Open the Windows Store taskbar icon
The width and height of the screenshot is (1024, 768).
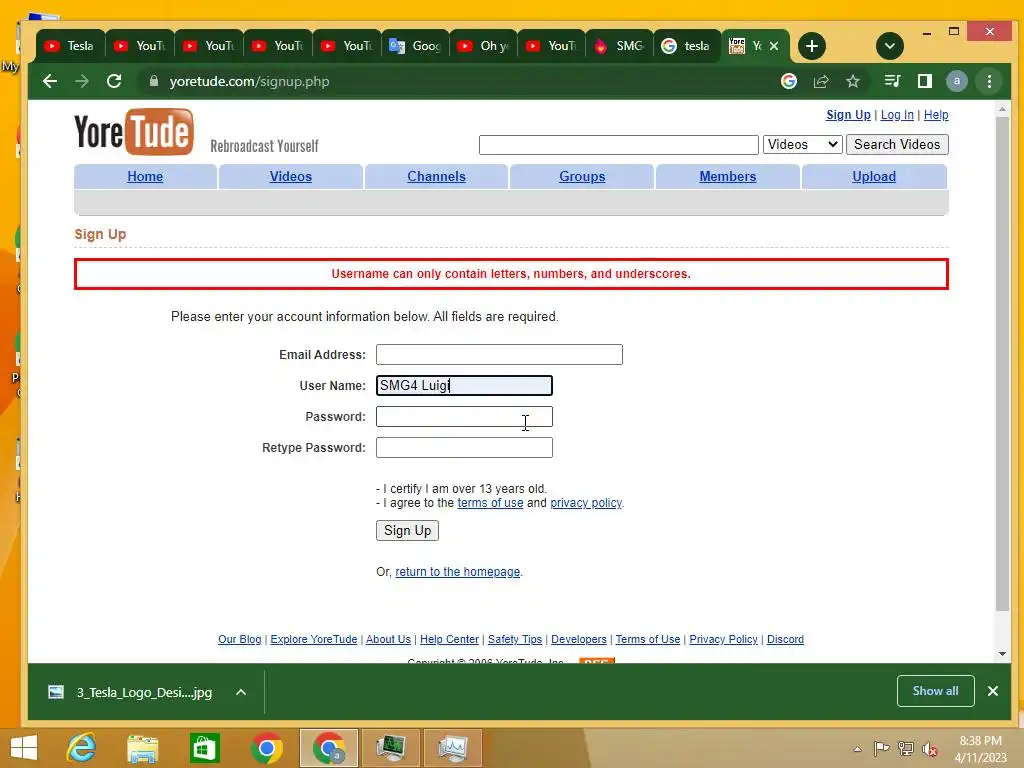pos(204,748)
